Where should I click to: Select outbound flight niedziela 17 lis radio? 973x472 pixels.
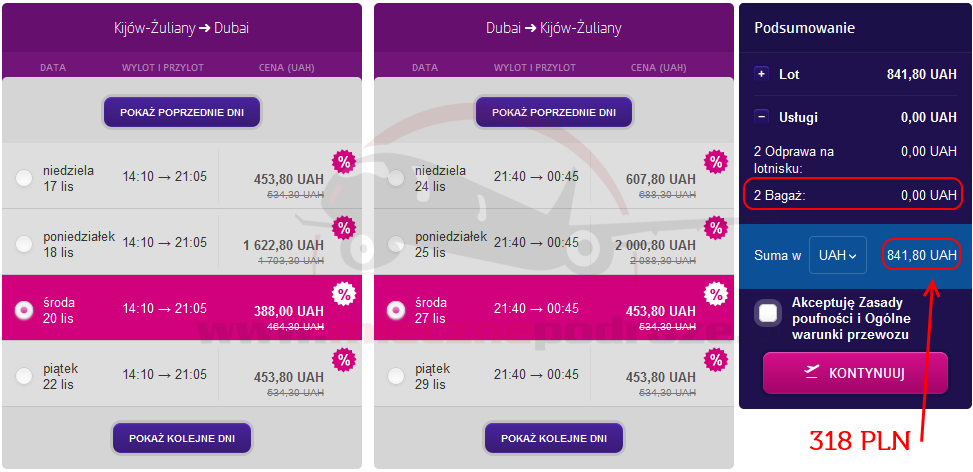click(x=24, y=178)
